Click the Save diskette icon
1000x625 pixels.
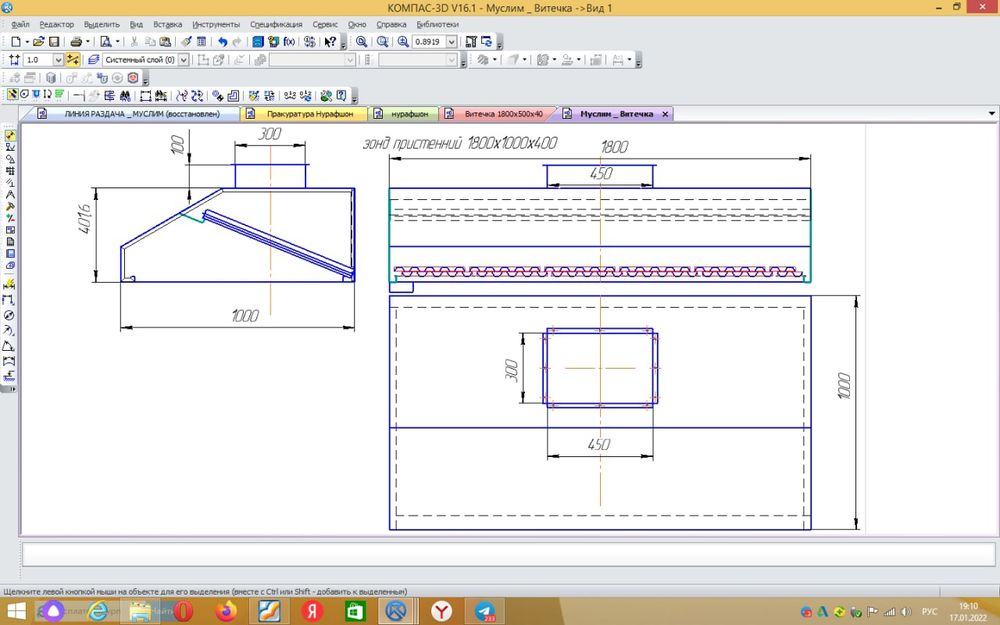pos(54,42)
